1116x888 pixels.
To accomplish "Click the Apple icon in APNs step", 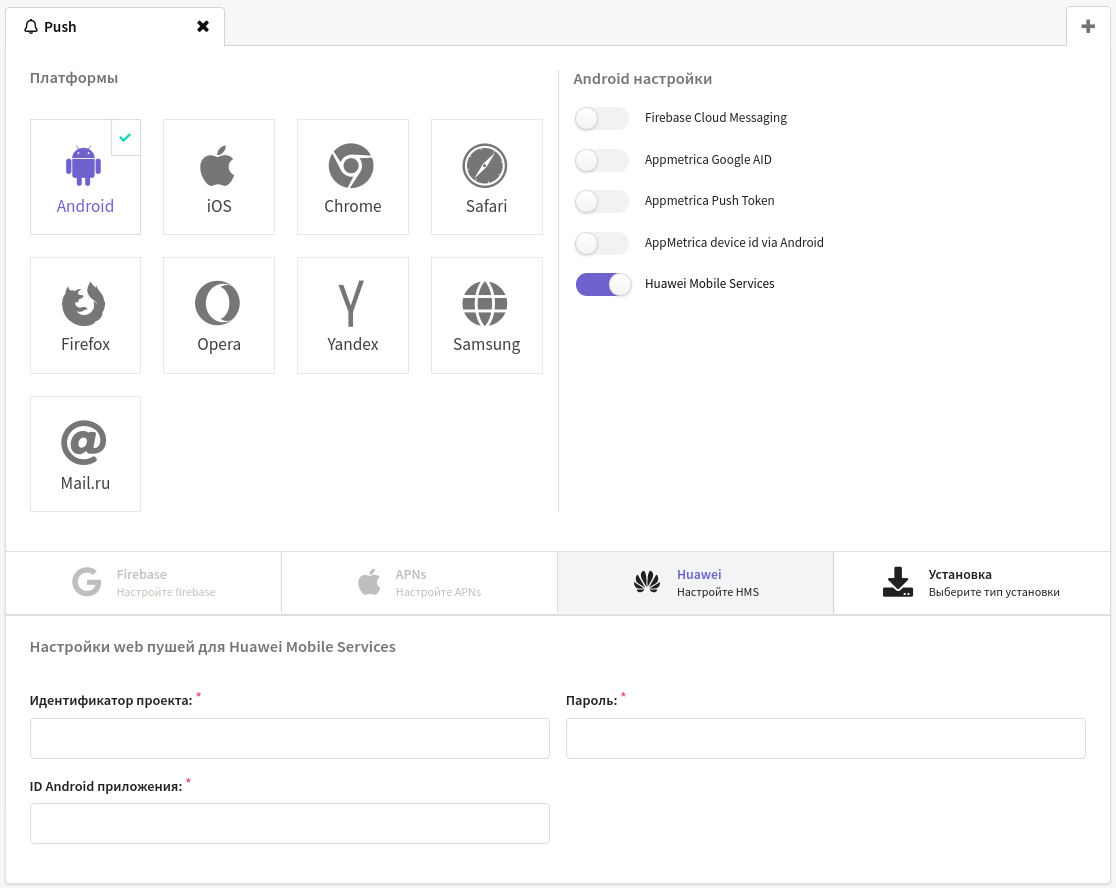I will coord(369,582).
